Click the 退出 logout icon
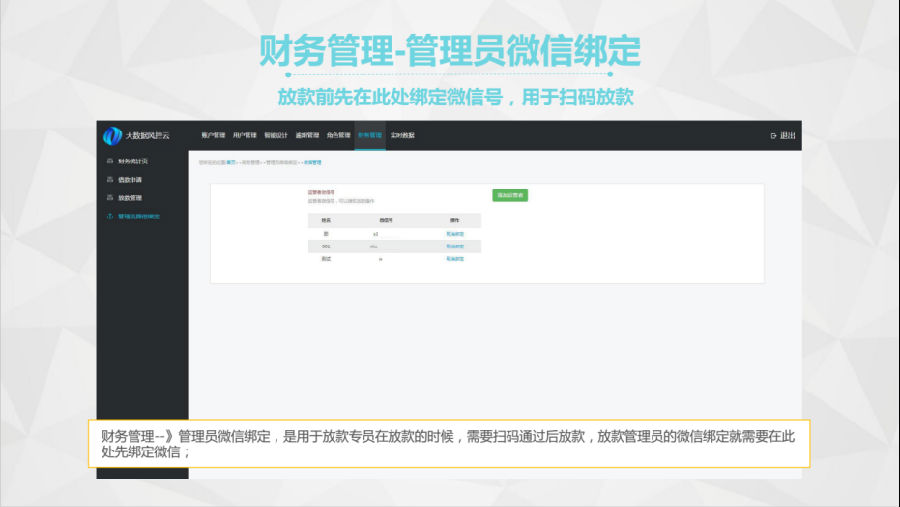 point(773,136)
